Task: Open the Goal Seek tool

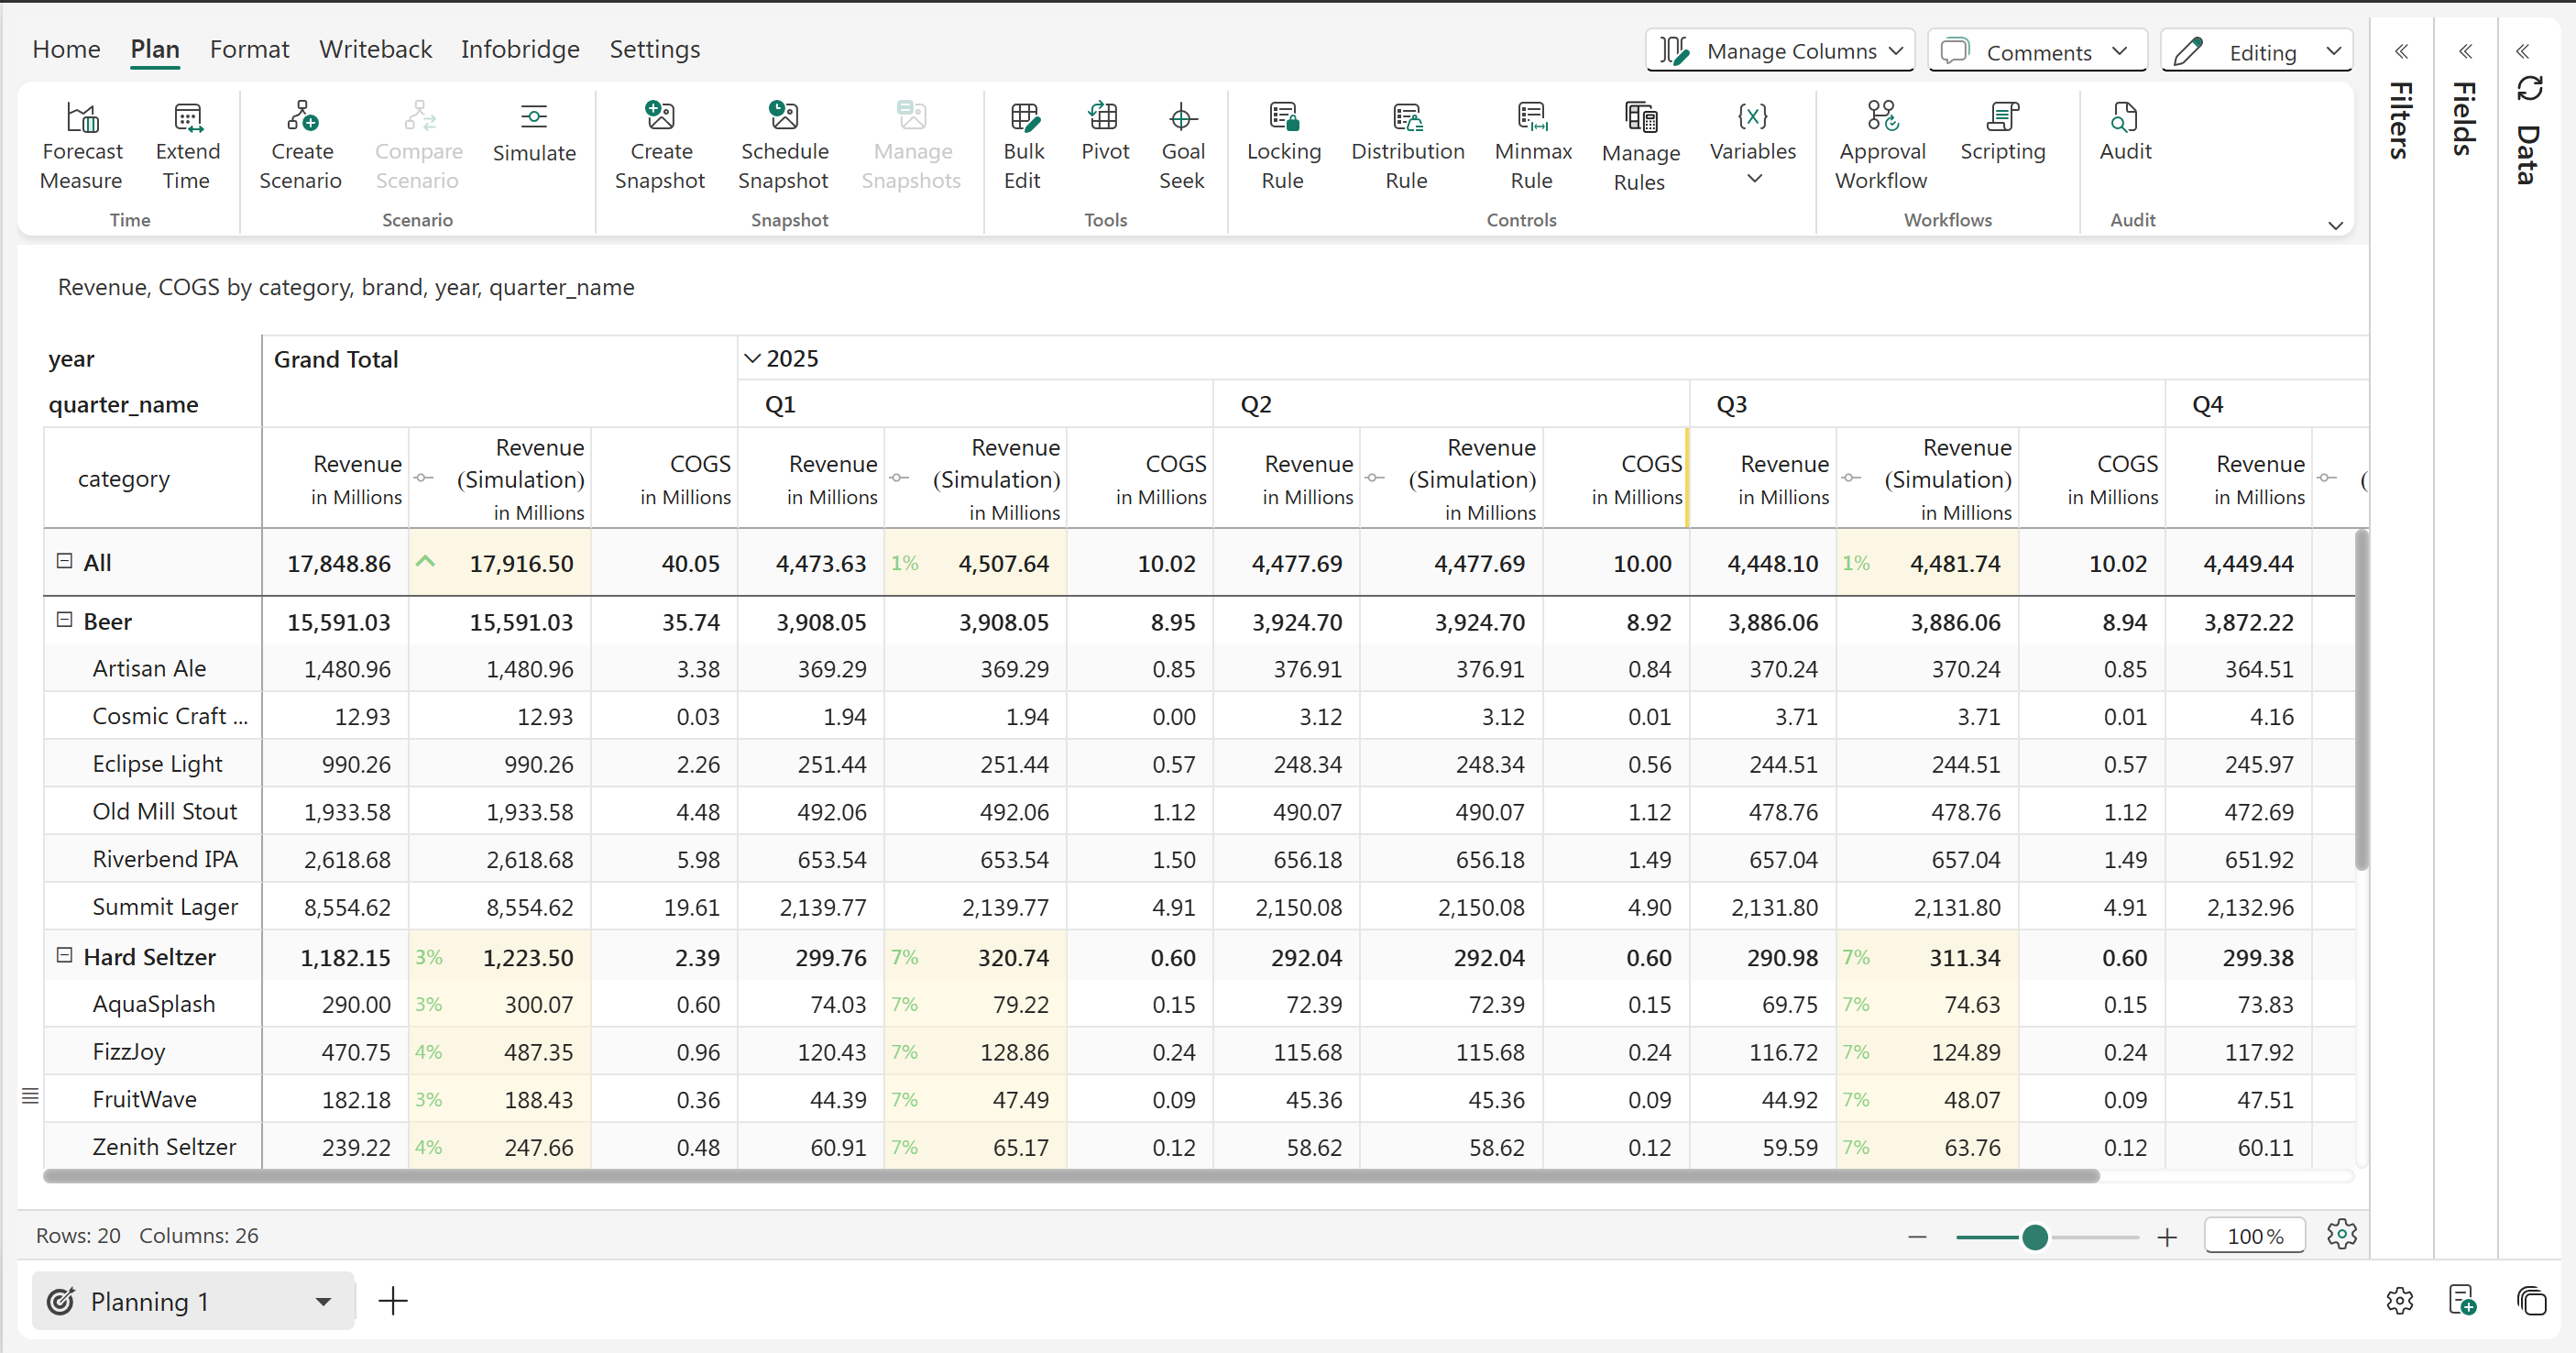Action: pos(1182,118)
